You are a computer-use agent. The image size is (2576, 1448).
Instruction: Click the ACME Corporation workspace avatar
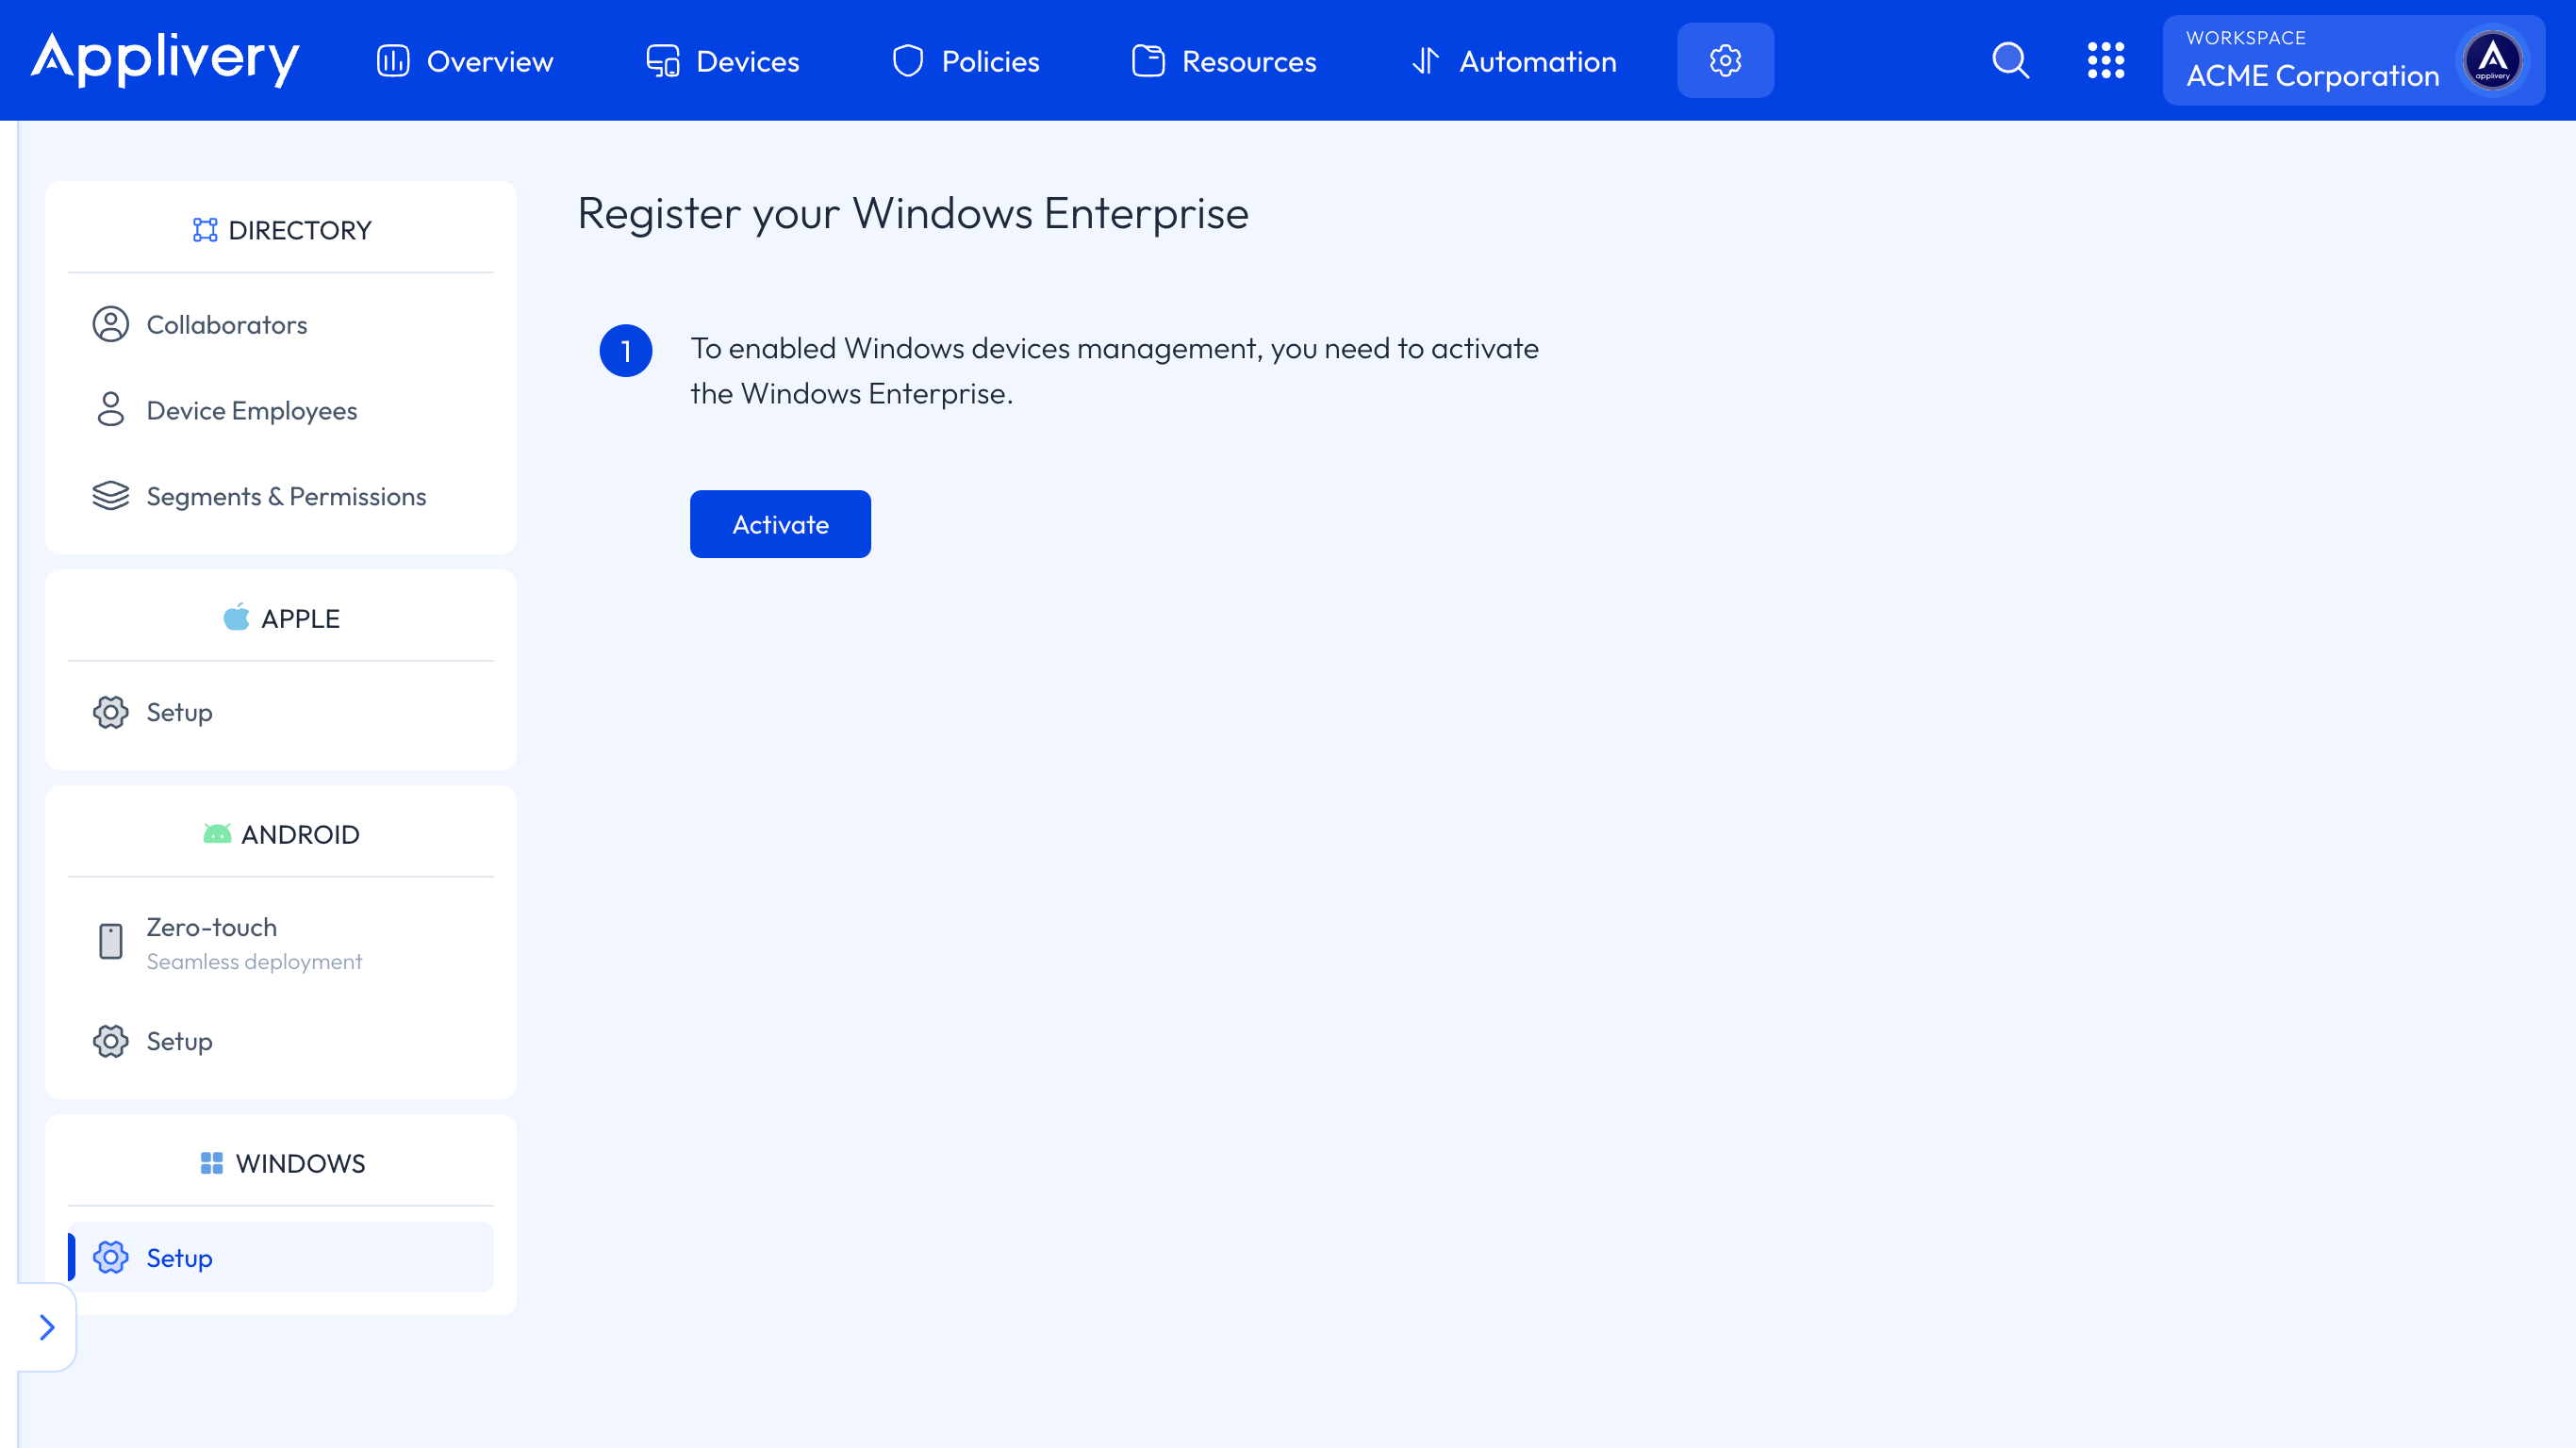click(x=2492, y=60)
